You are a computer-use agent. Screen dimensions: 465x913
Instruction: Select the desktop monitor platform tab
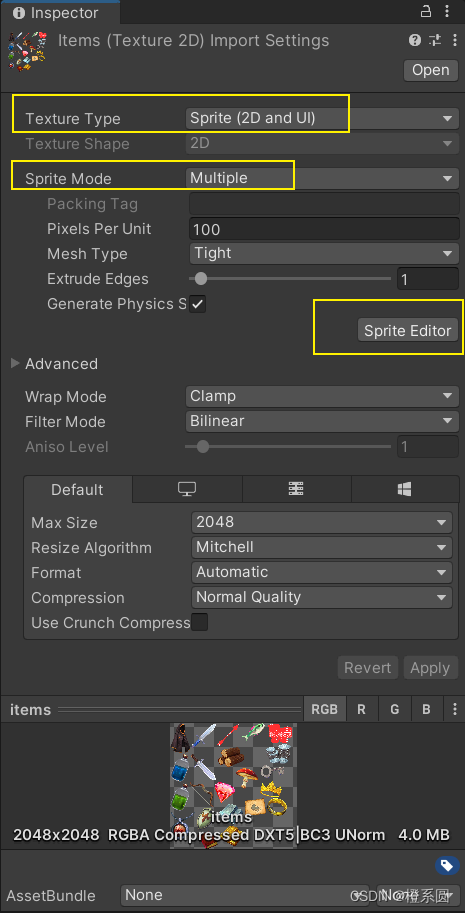point(187,489)
